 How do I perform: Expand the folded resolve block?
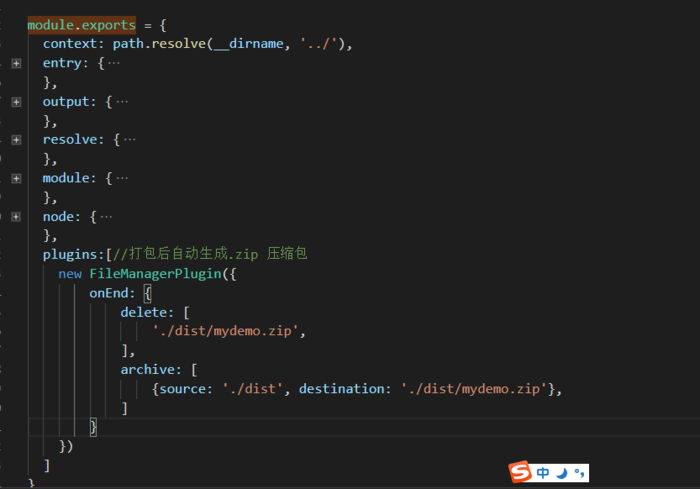[16, 140]
